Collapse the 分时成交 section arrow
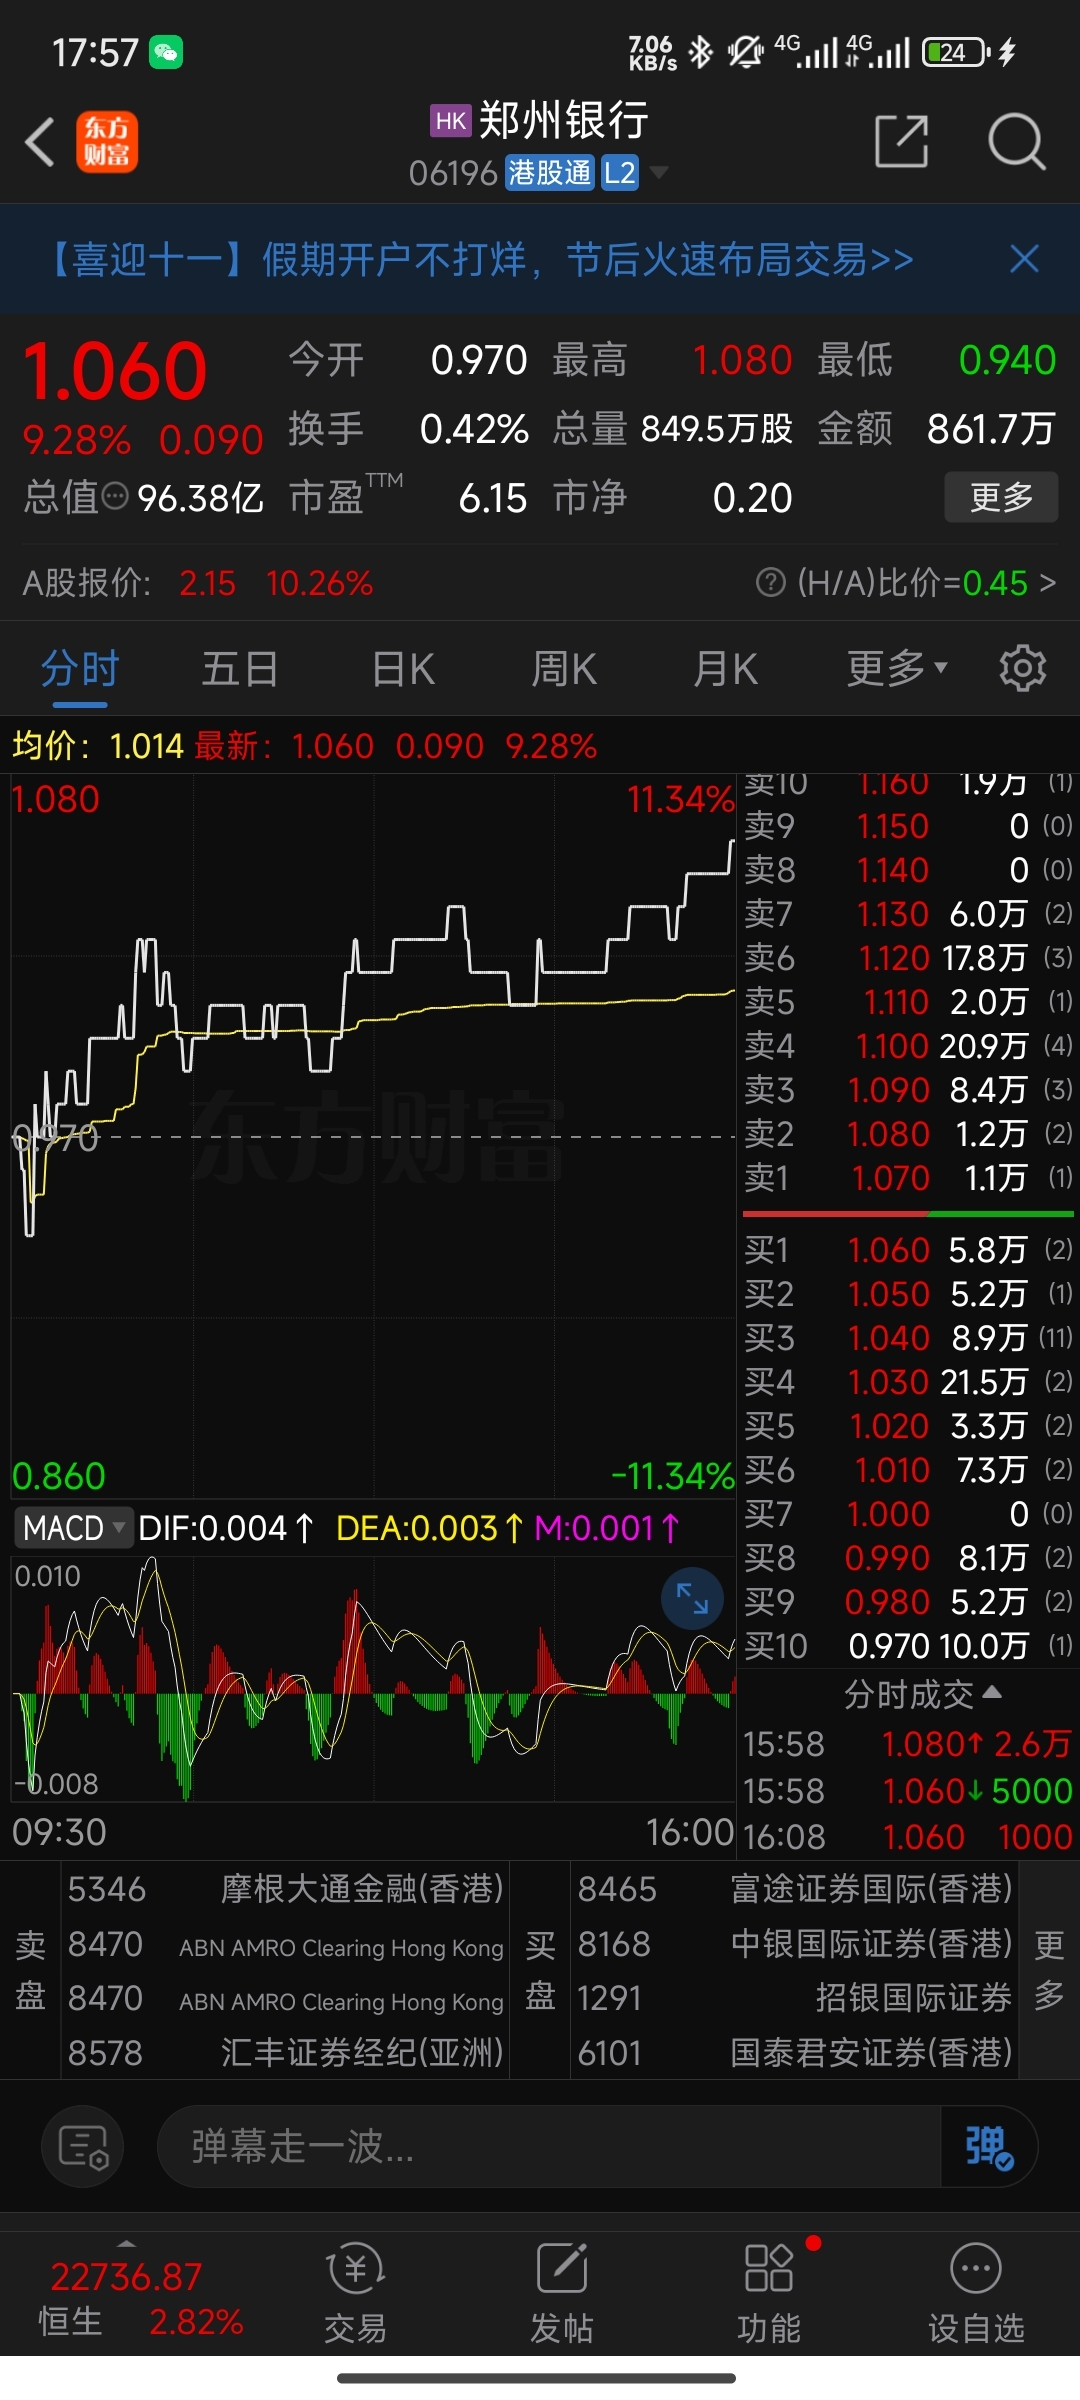This screenshot has width=1080, height=2400. (x=992, y=1692)
